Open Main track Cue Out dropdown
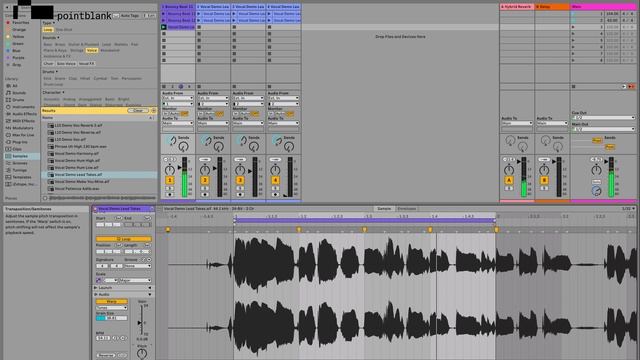The height and width of the screenshot is (360, 640). [x=603, y=118]
